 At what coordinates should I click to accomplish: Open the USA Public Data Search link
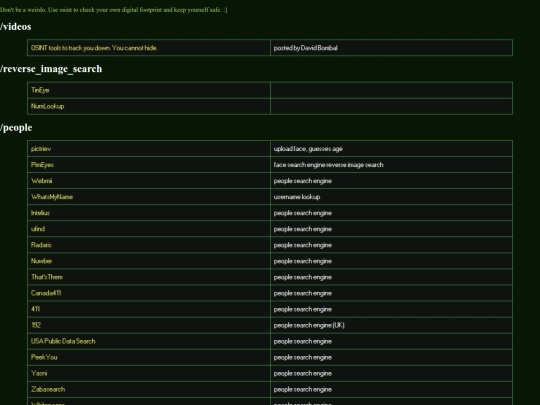click(x=63, y=341)
